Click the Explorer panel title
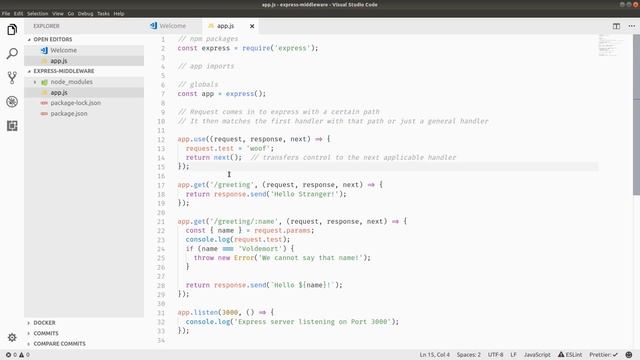This screenshot has width=640, height=360. (46, 26)
